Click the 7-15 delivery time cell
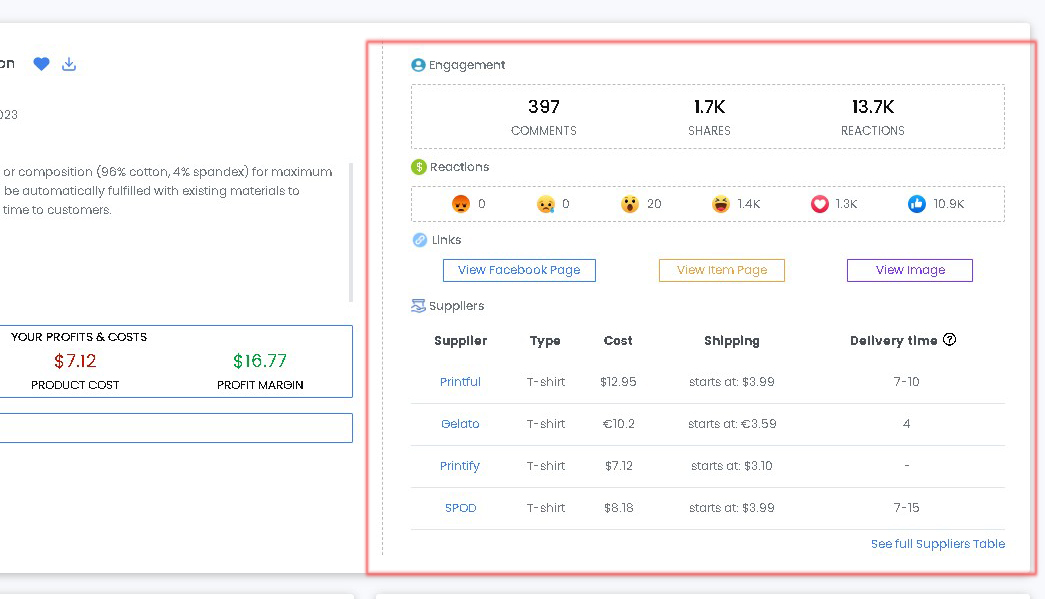Image resolution: width=1045 pixels, height=599 pixels. click(x=906, y=508)
